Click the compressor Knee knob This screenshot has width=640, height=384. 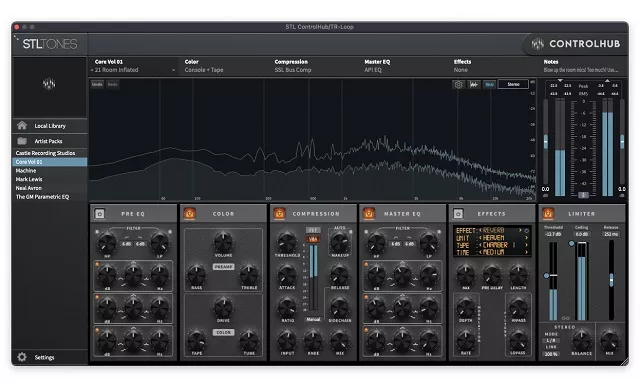click(x=313, y=340)
